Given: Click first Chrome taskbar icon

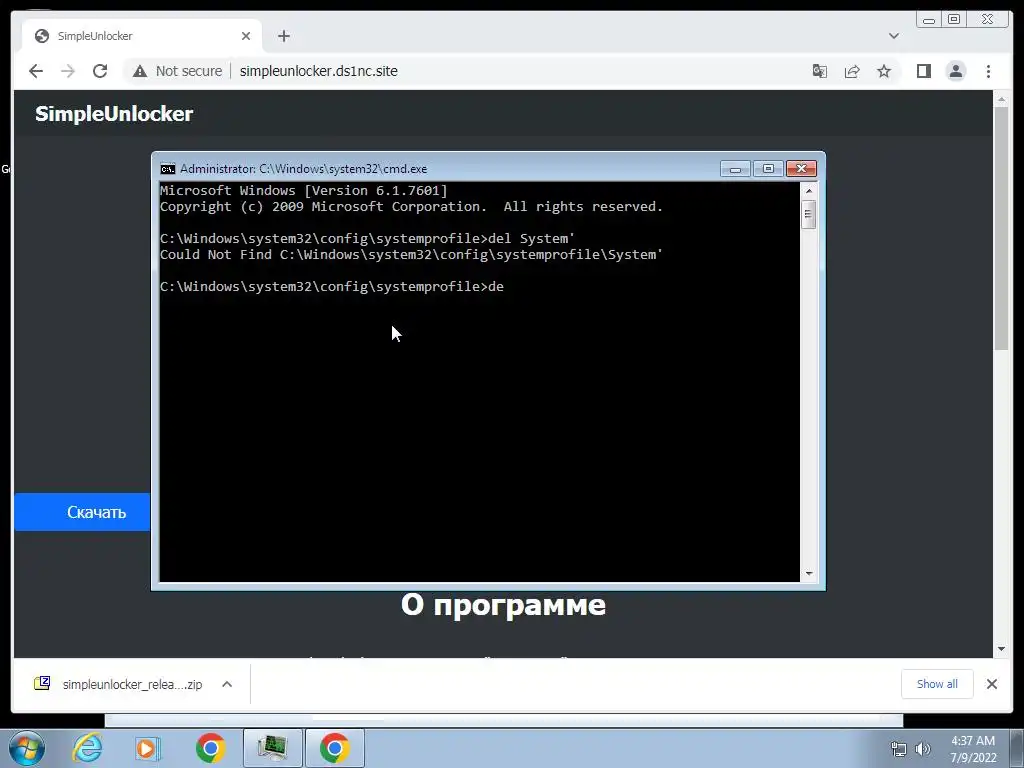Looking at the screenshot, I should (210, 748).
